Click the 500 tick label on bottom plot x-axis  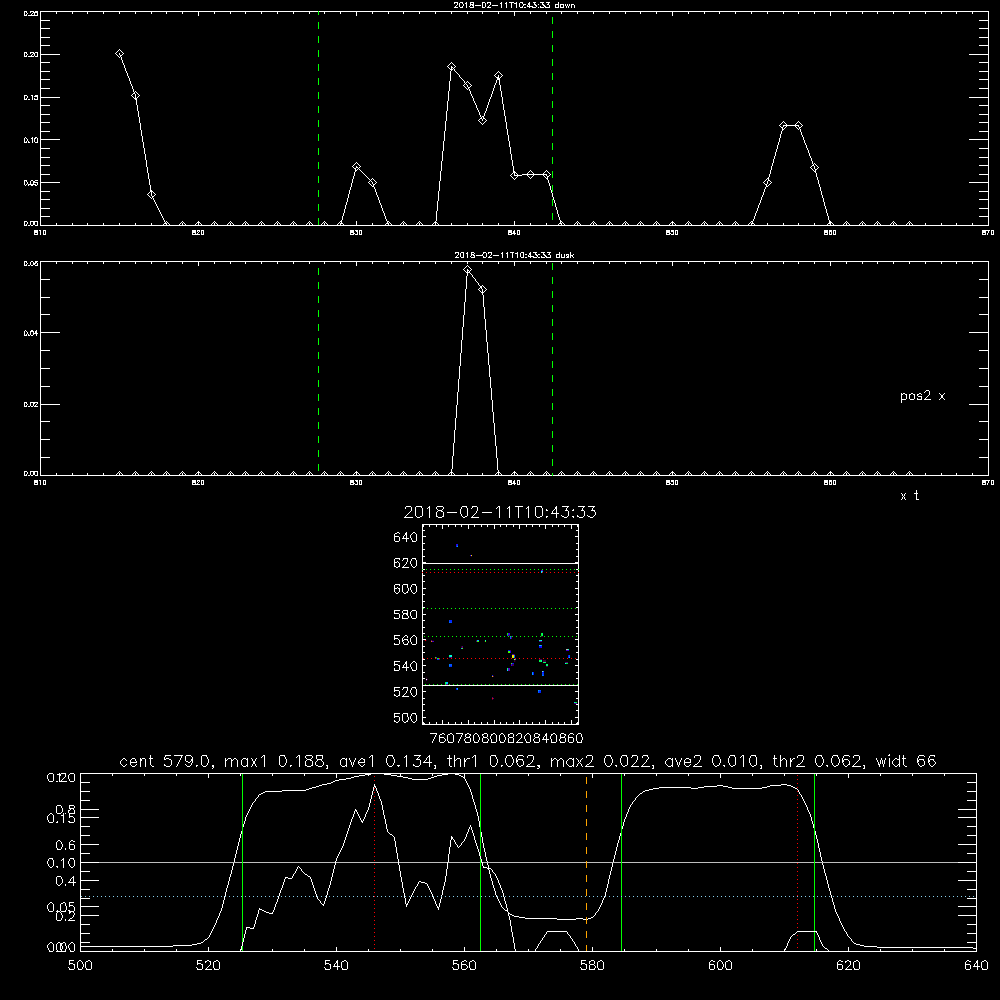[x=80, y=966]
